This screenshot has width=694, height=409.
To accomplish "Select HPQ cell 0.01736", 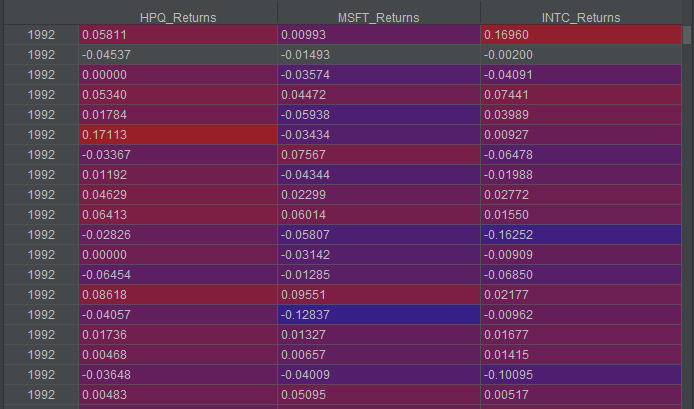I will pyautogui.click(x=178, y=335).
